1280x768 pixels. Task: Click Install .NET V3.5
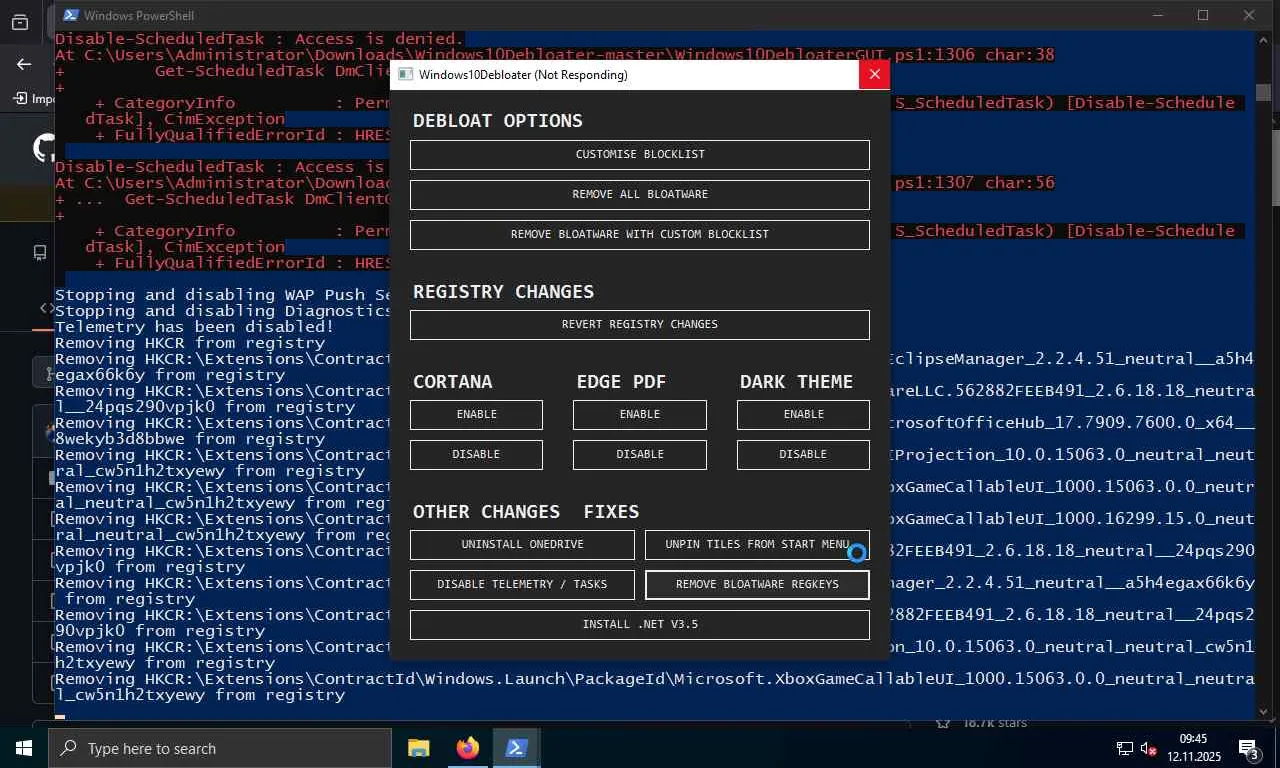pyautogui.click(x=640, y=625)
